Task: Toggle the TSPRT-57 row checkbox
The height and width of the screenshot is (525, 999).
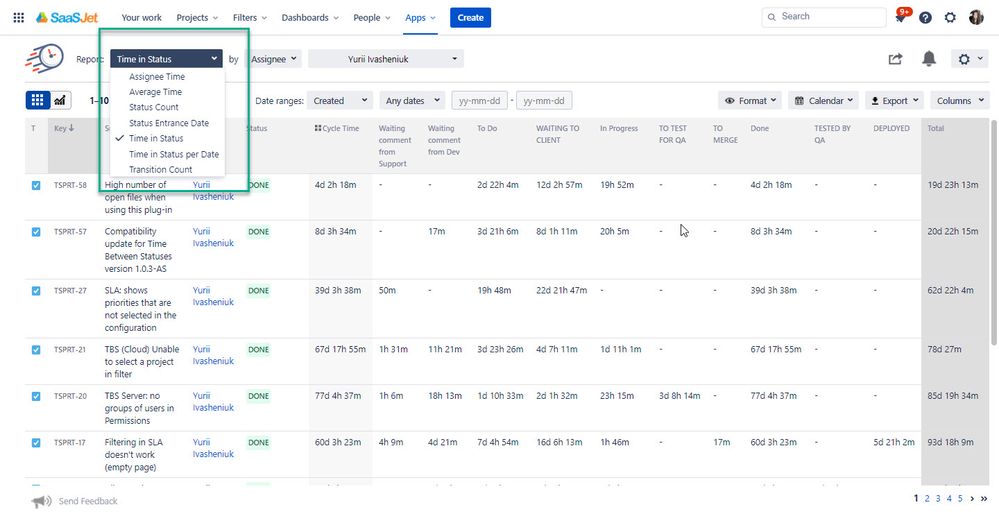Action: [36, 232]
